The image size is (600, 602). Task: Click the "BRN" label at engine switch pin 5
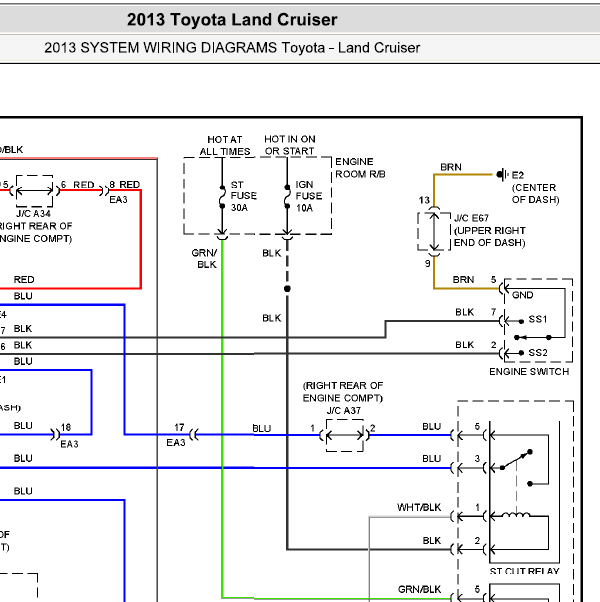pyautogui.click(x=463, y=280)
